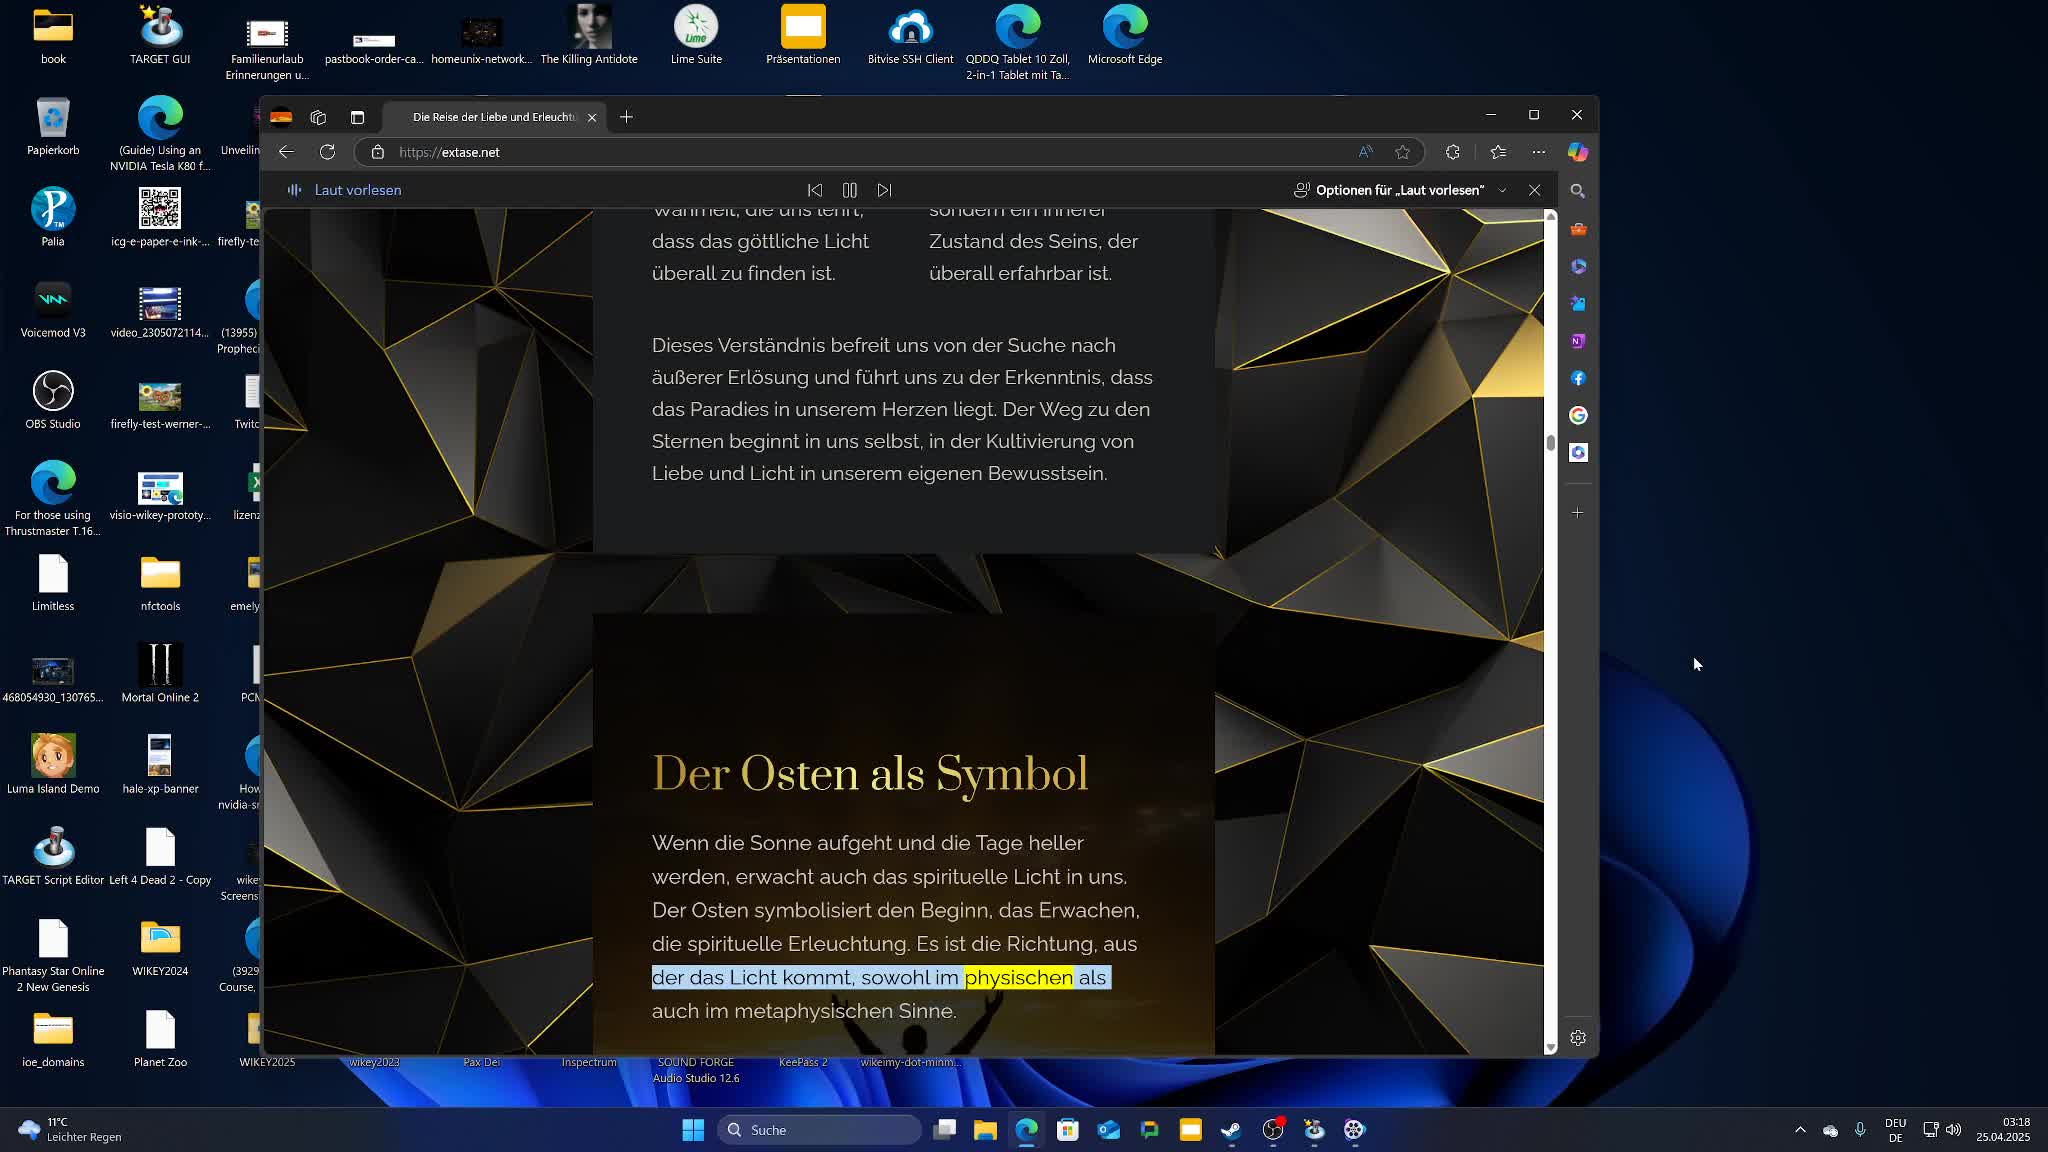The height and width of the screenshot is (1152, 2048).
Task: Click the highlighted word 'physischen'
Action: (1018, 977)
